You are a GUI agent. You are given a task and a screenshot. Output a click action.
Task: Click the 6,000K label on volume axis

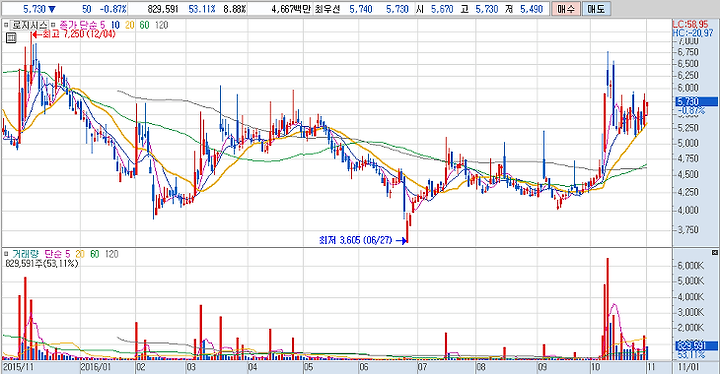(692, 266)
